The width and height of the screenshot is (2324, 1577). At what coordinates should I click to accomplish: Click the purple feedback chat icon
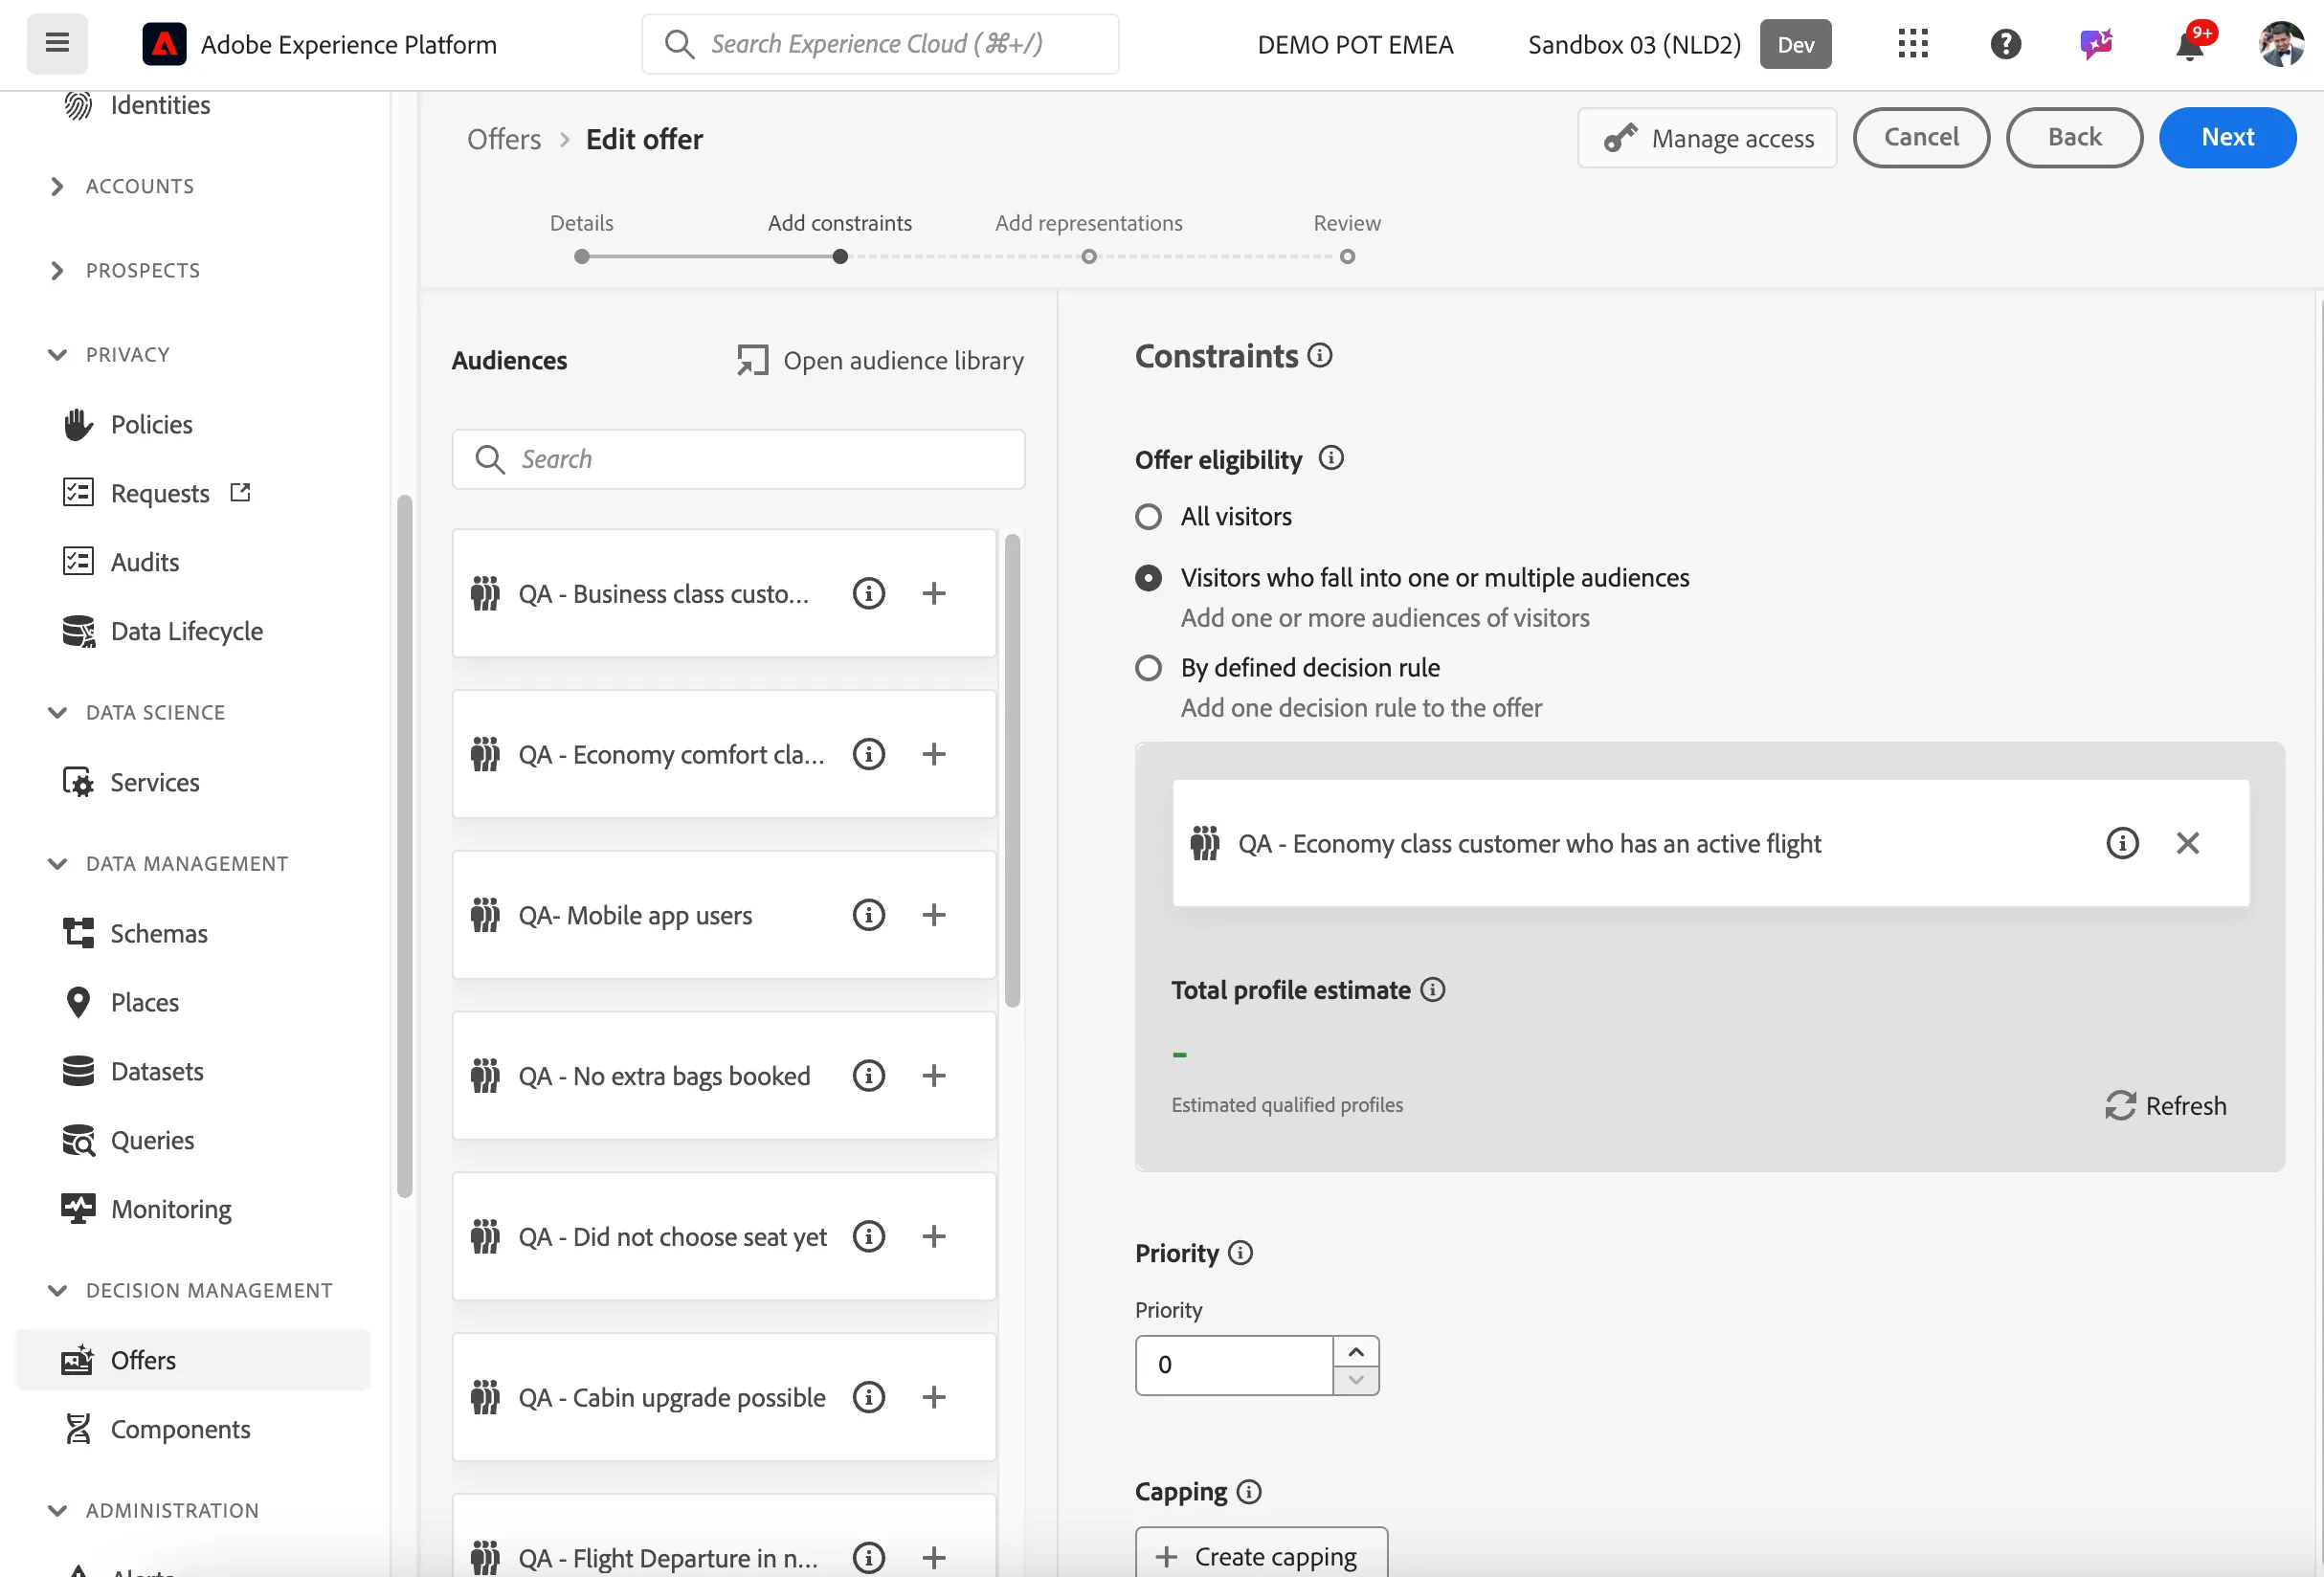coord(2096,44)
